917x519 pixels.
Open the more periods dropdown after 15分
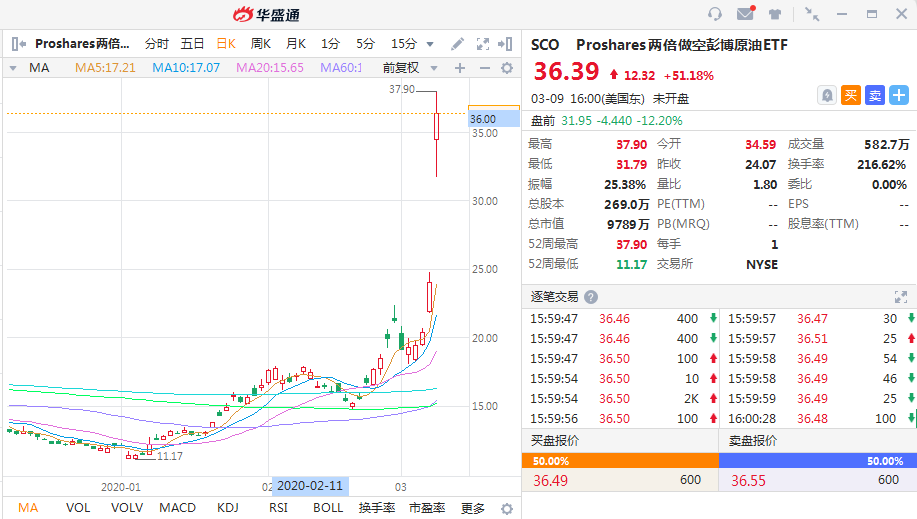430,44
